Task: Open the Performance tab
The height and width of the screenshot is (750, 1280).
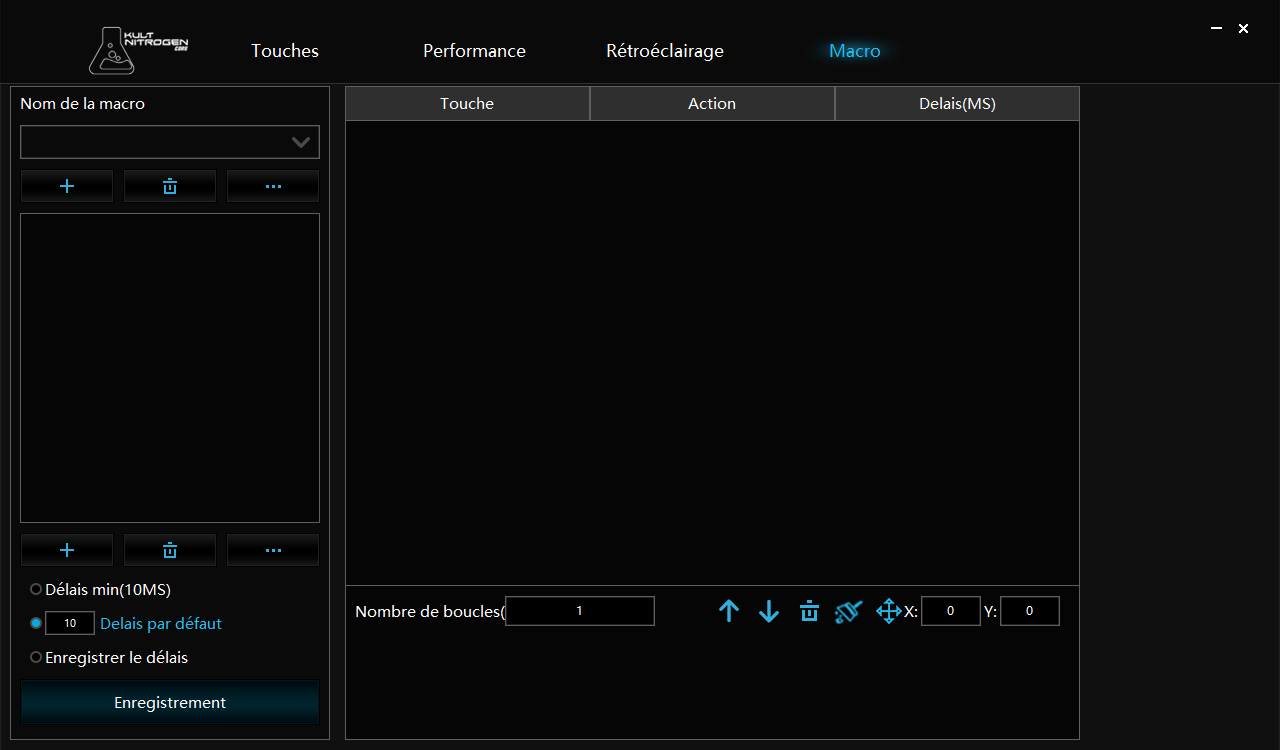Action: click(474, 51)
